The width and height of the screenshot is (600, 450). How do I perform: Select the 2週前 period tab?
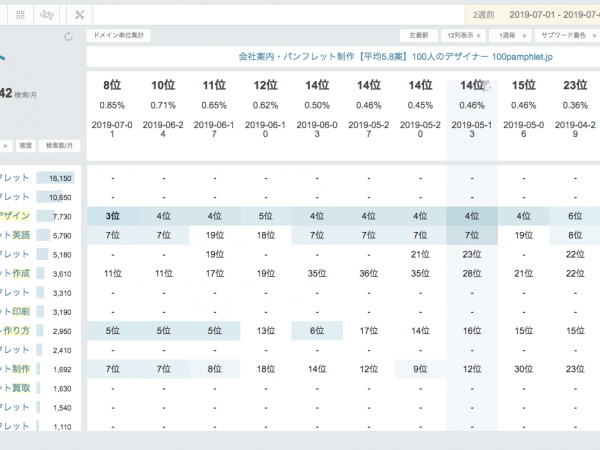pyautogui.click(x=483, y=15)
